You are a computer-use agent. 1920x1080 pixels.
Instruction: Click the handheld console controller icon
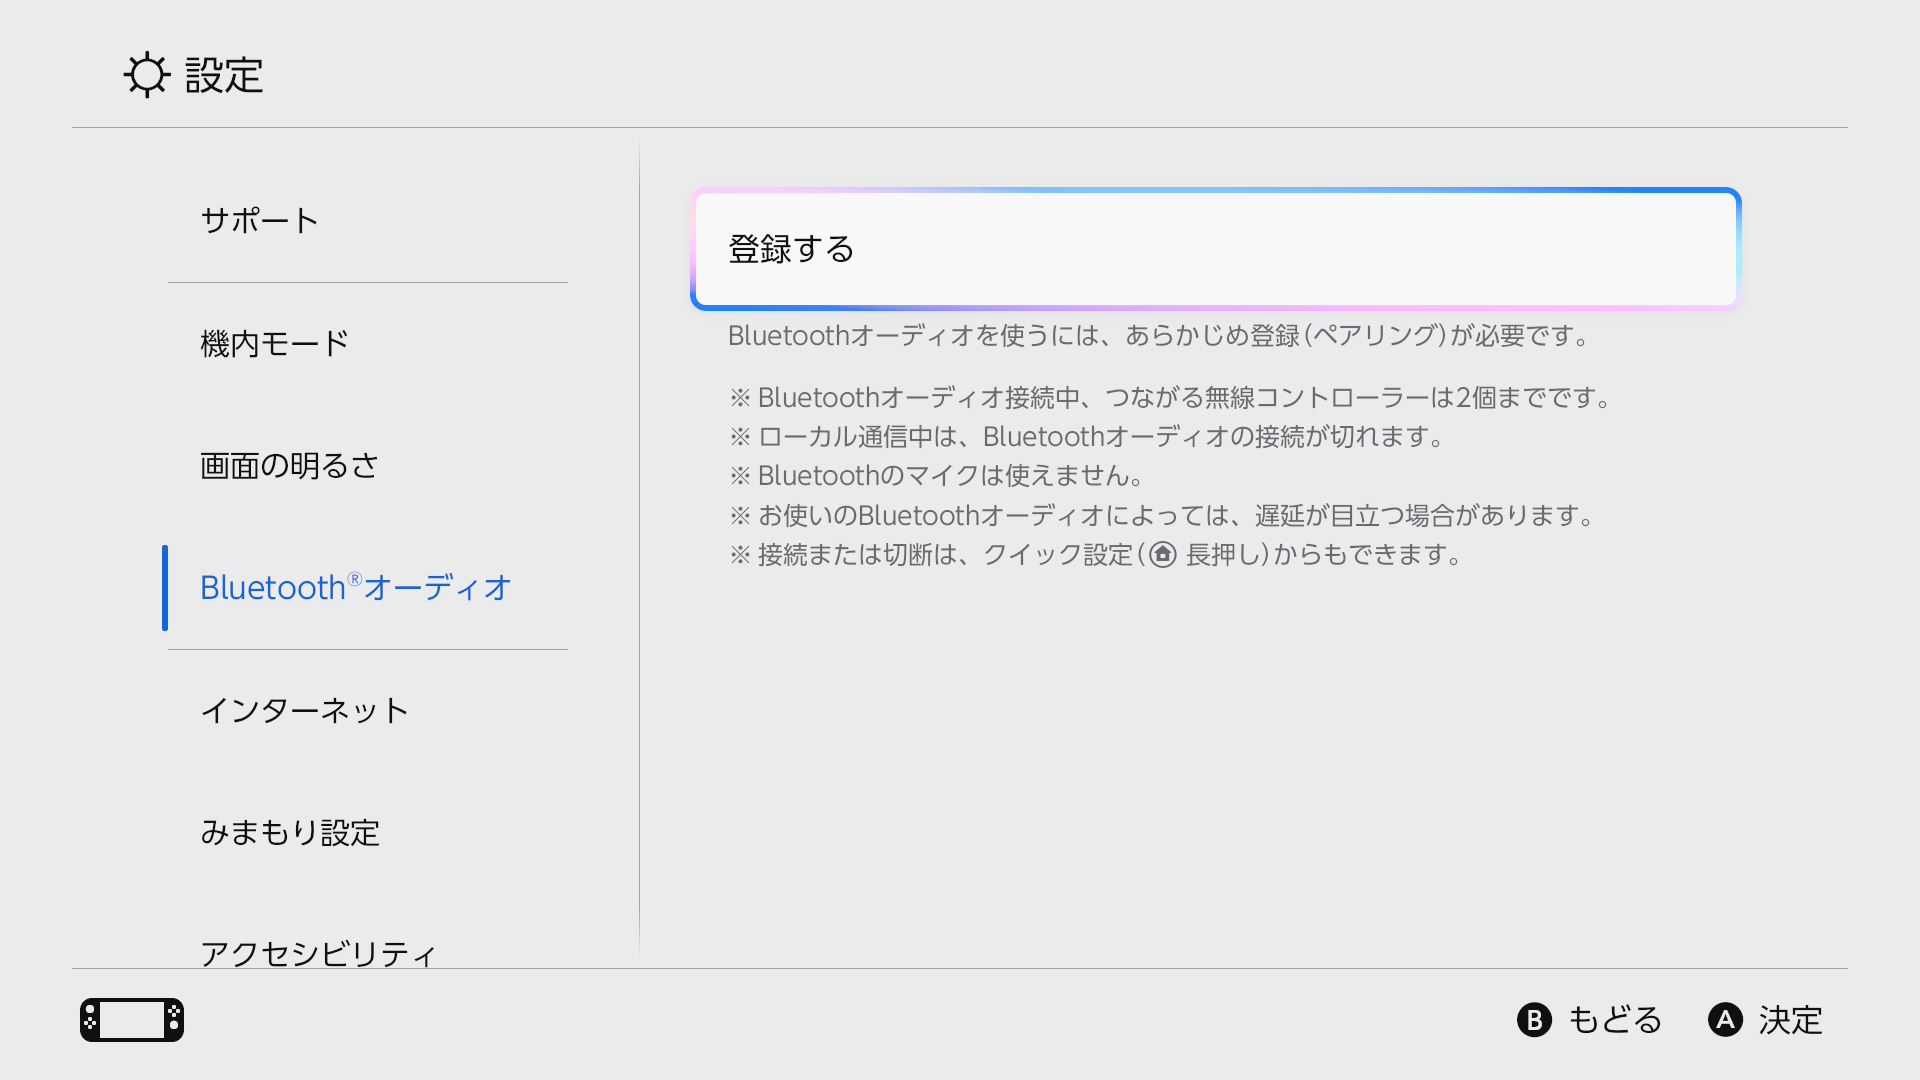pos(132,1020)
